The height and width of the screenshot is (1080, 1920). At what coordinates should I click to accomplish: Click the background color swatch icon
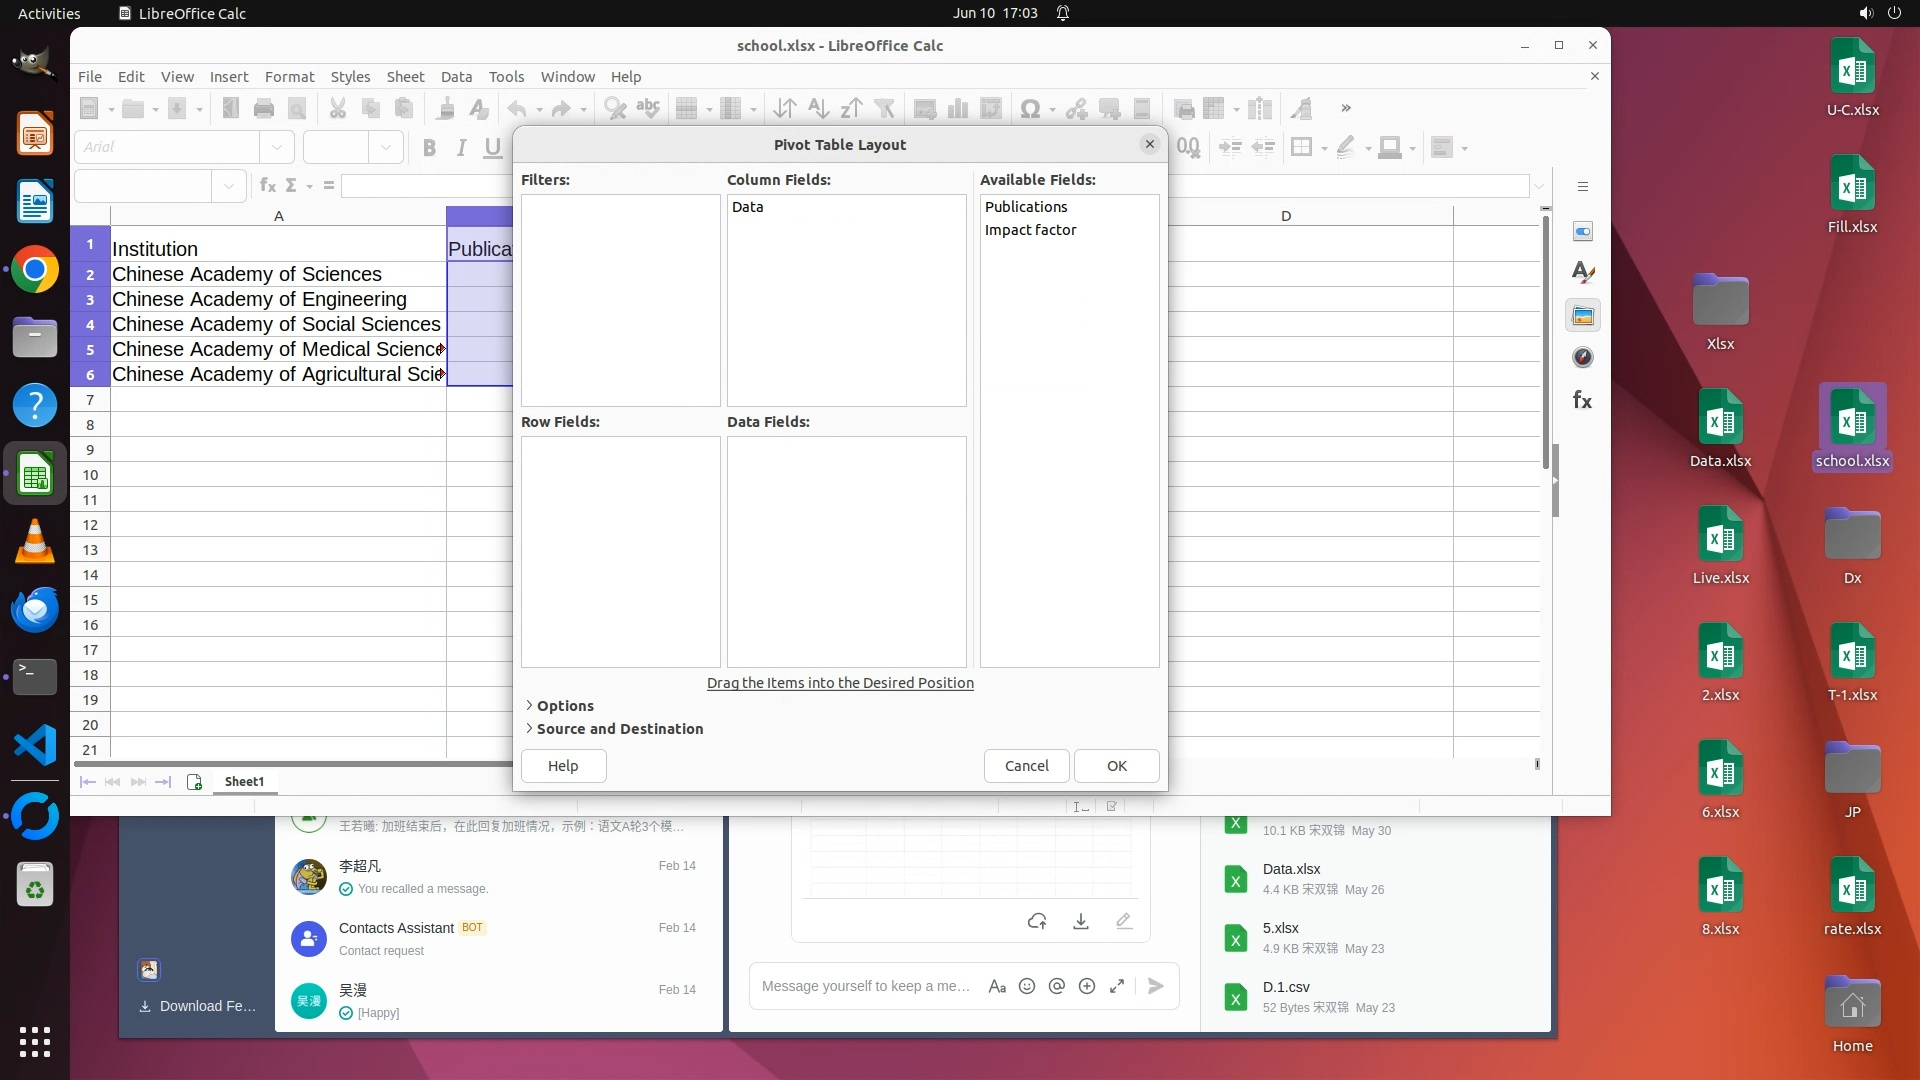pyautogui.click(x=1389, y=148)
